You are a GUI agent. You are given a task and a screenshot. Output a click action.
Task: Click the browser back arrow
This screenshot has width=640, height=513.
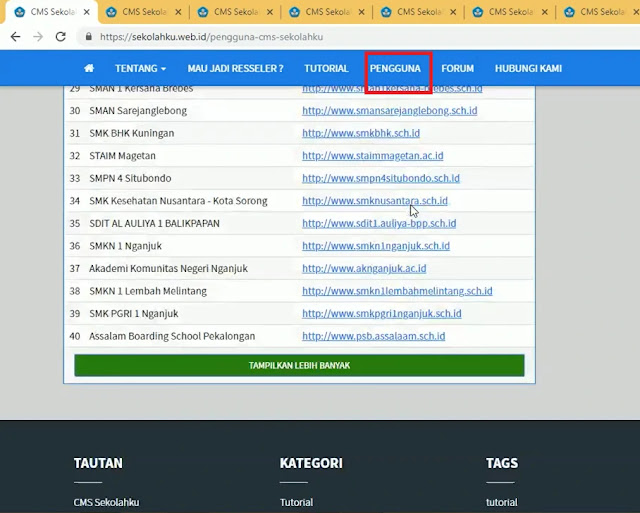[16, 37]
